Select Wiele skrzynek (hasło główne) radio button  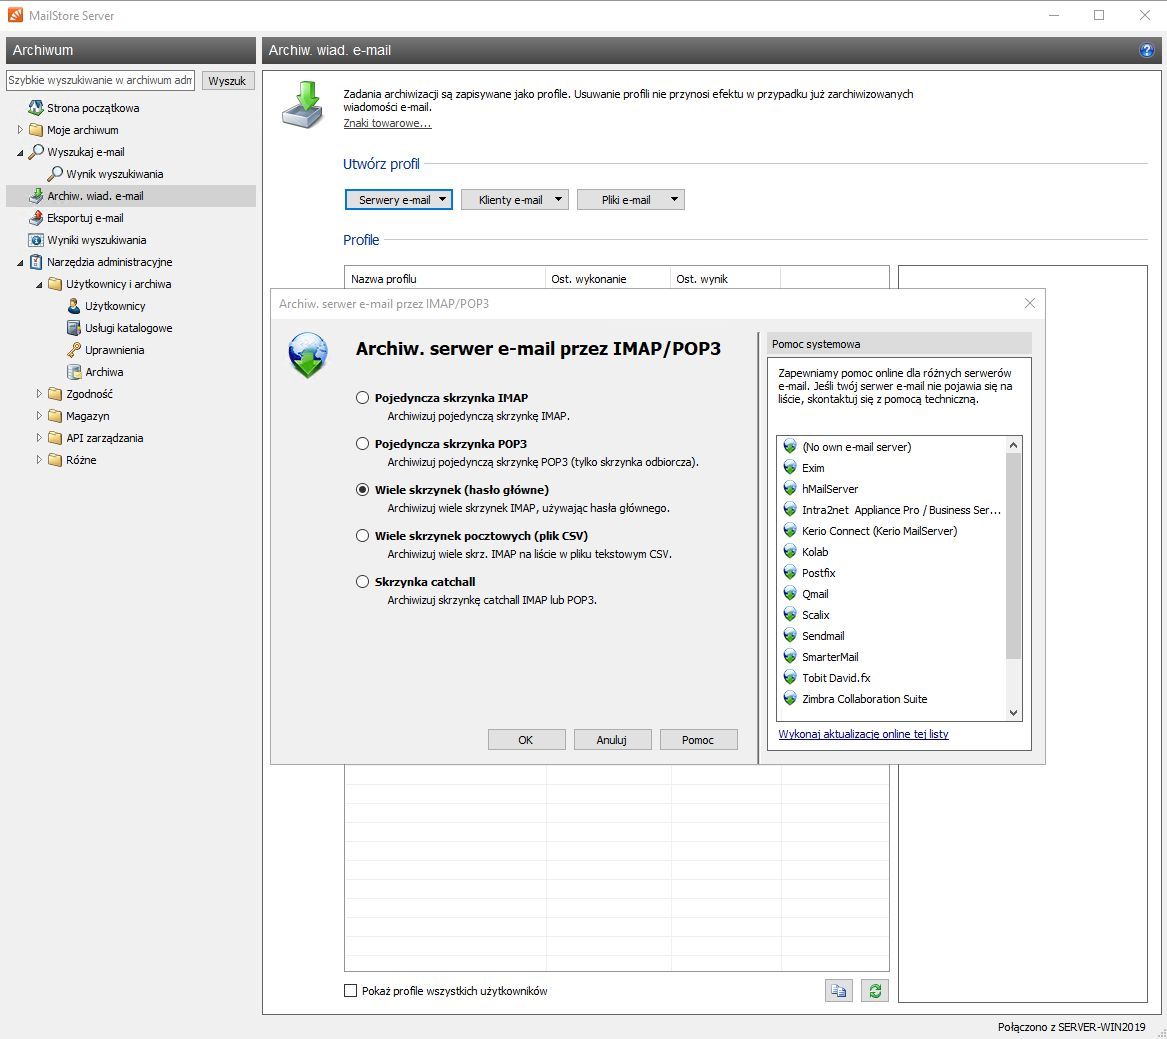pyautogui.click(x=362, y=490)
